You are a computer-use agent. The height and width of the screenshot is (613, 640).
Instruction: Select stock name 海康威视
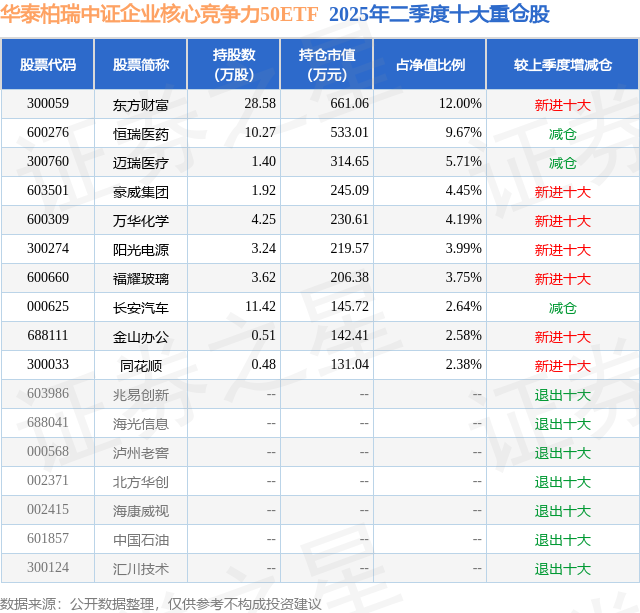coord(141,511)
